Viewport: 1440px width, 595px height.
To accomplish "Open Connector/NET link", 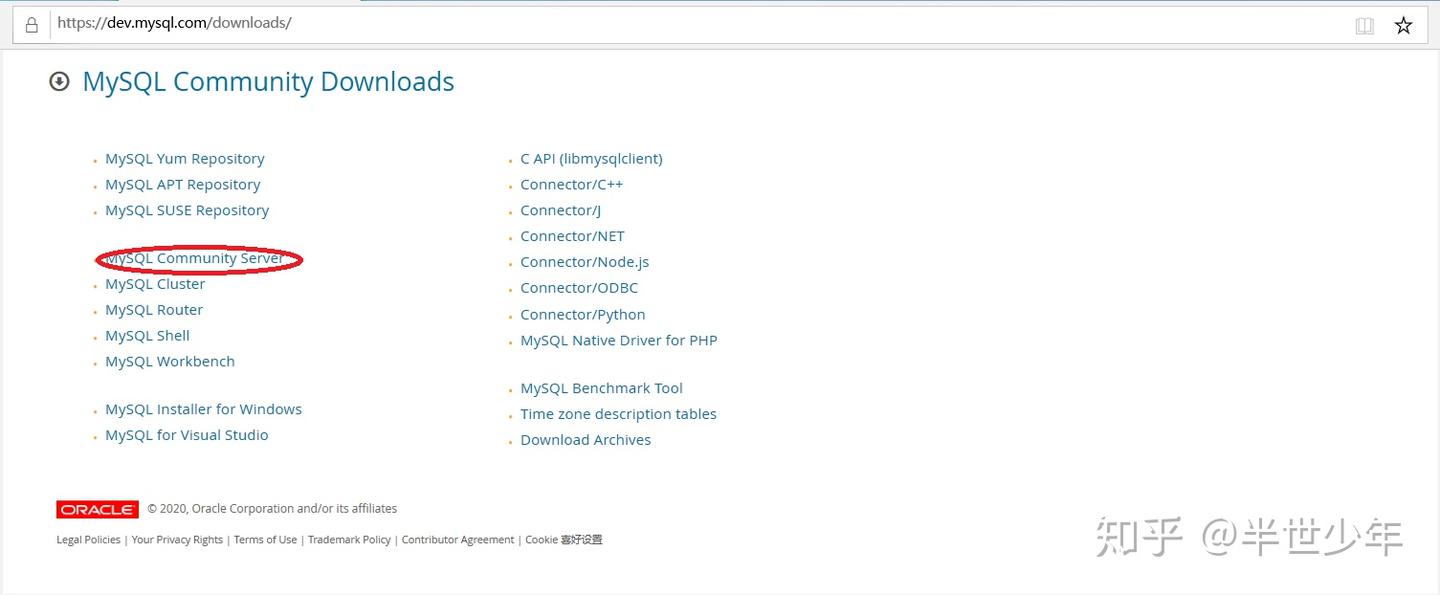I will pyautogui.click(x=572, y=237).
